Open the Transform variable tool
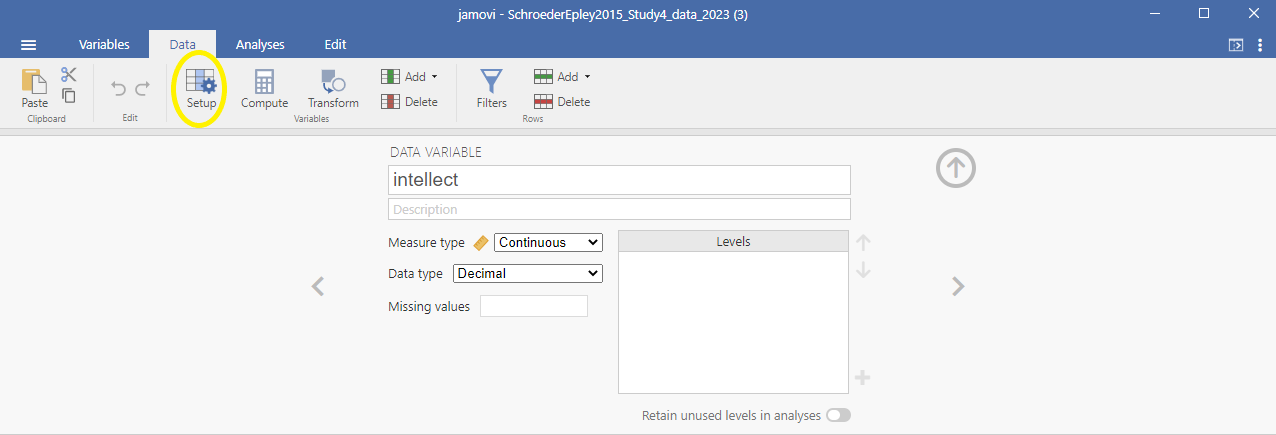This screenshot has height=435, width=1276. (333, 88)
